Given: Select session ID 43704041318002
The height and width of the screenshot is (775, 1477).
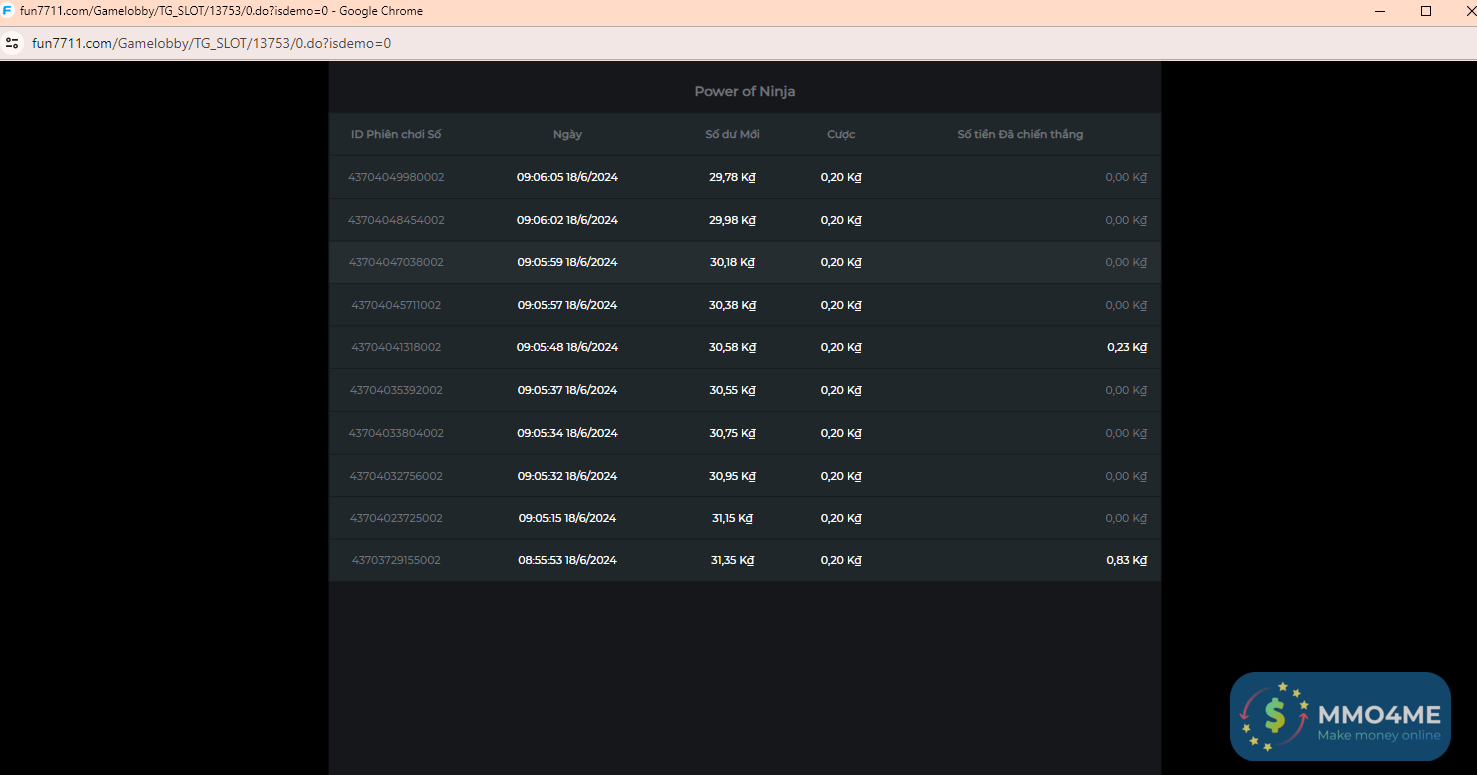Looking at the screenshot, I should (396, 347).
